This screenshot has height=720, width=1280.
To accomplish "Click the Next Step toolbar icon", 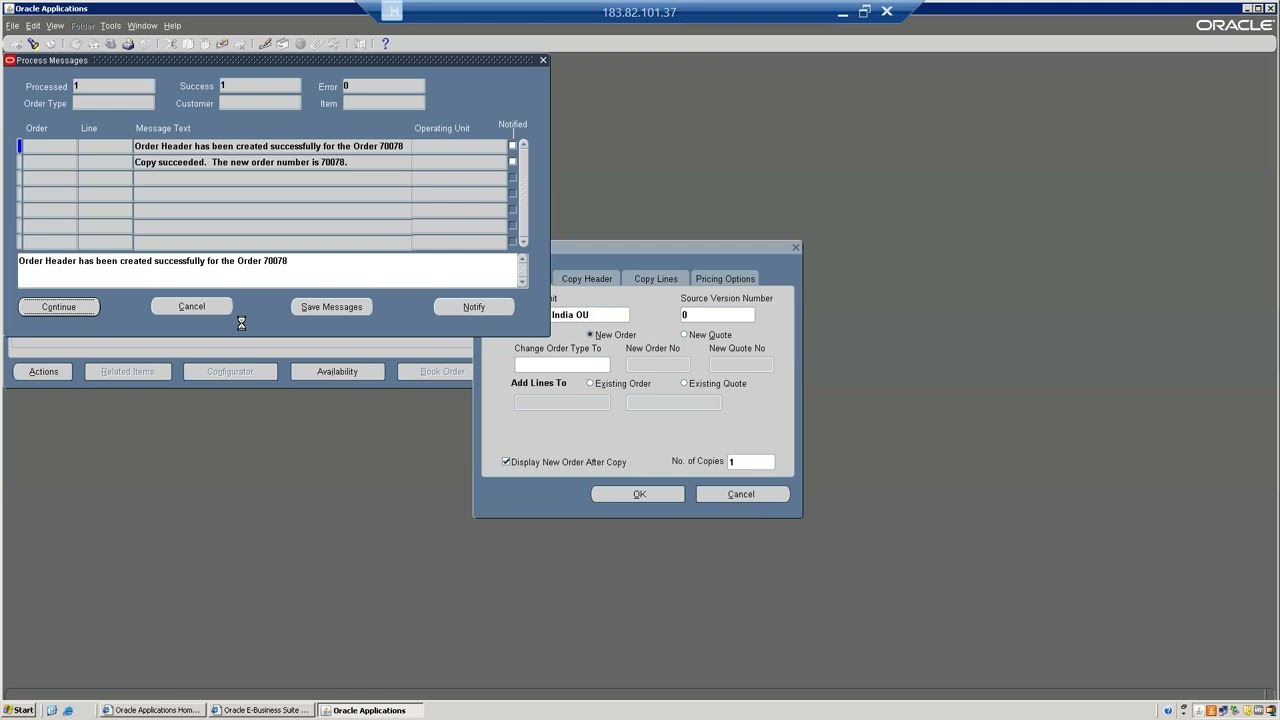I will pos(93,44).
